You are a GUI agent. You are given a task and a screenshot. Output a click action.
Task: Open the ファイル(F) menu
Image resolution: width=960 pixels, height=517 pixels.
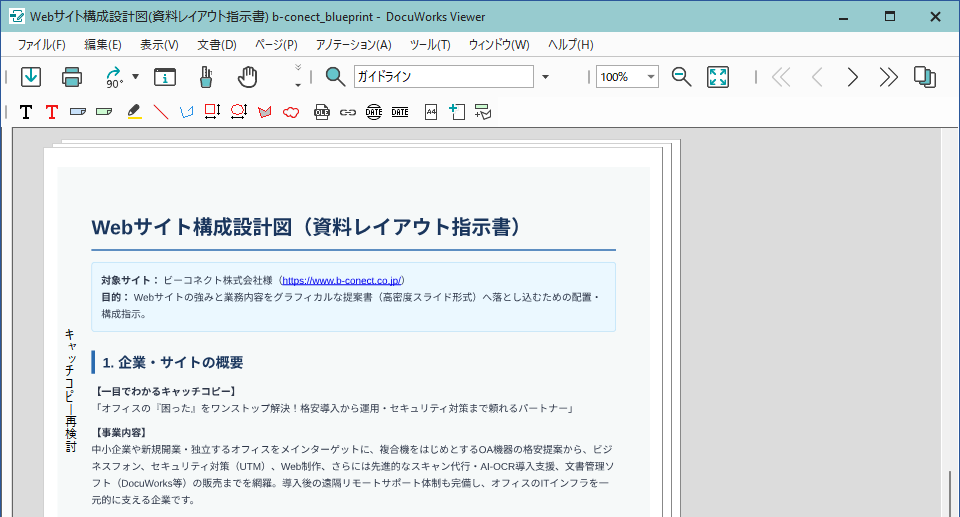[42, 45]
